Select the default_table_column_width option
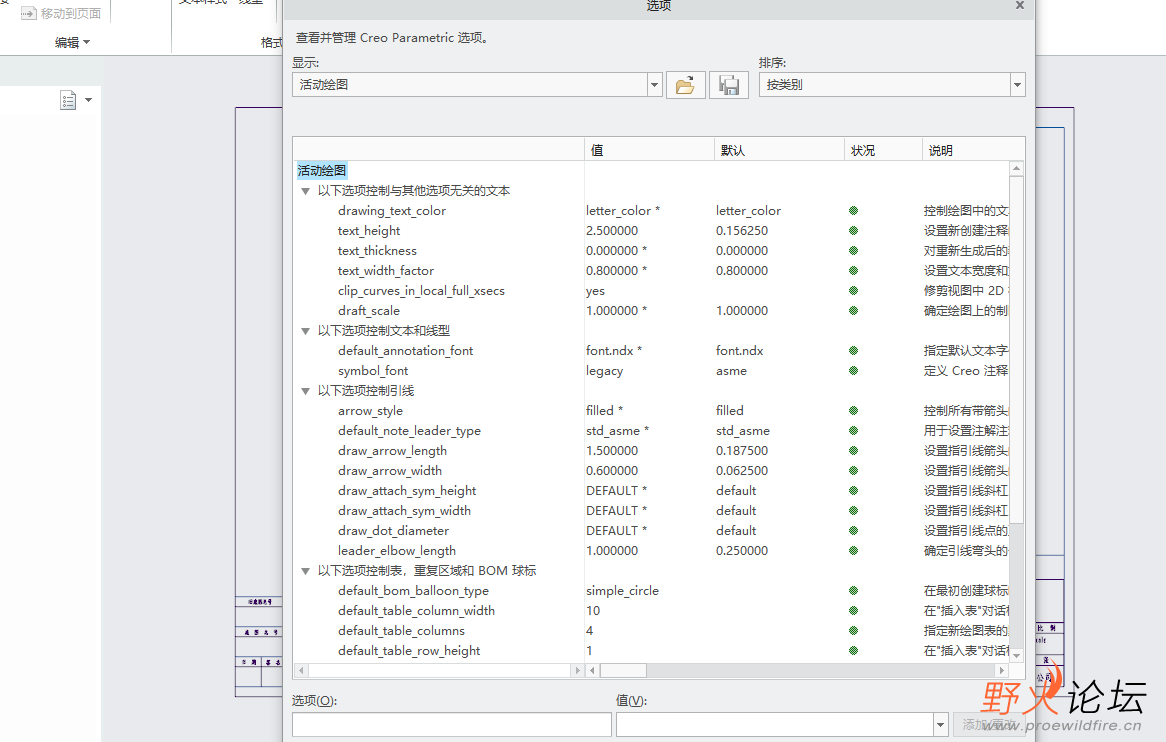 click(x=416, y=611)
